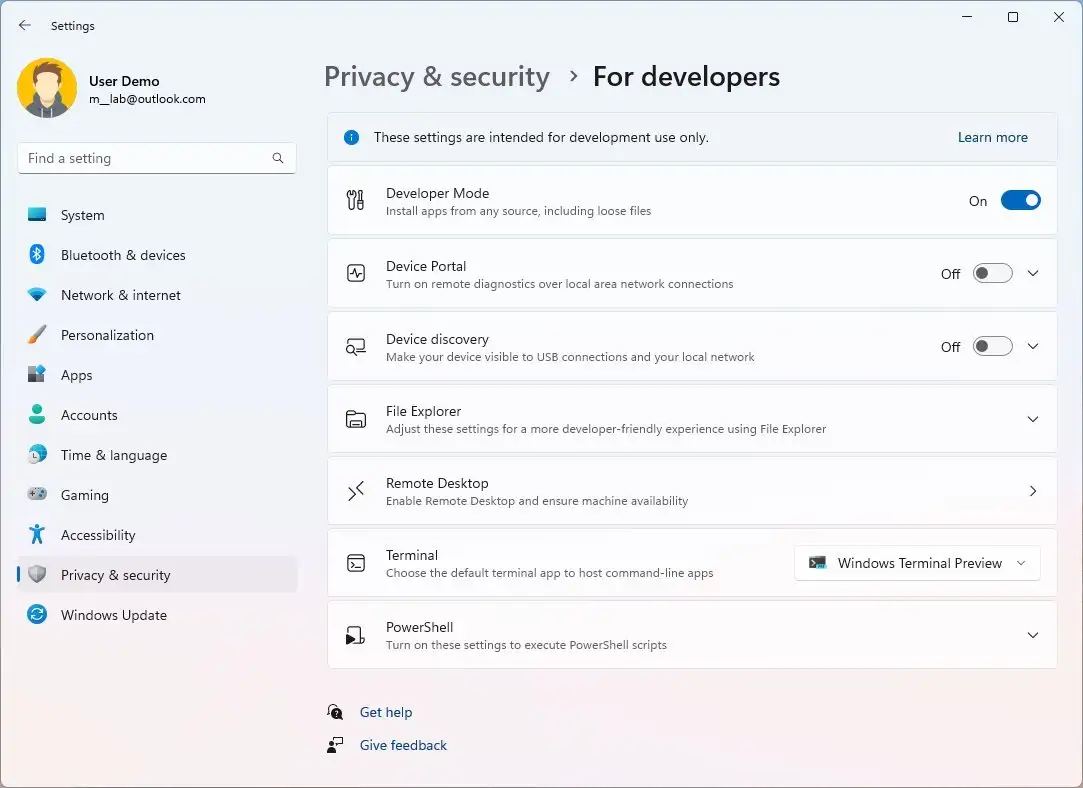Viewport: 1083px width, 788px height.
Task: Click the Device discovery icon
Action: pyautogui.click(x=355, y=347)
